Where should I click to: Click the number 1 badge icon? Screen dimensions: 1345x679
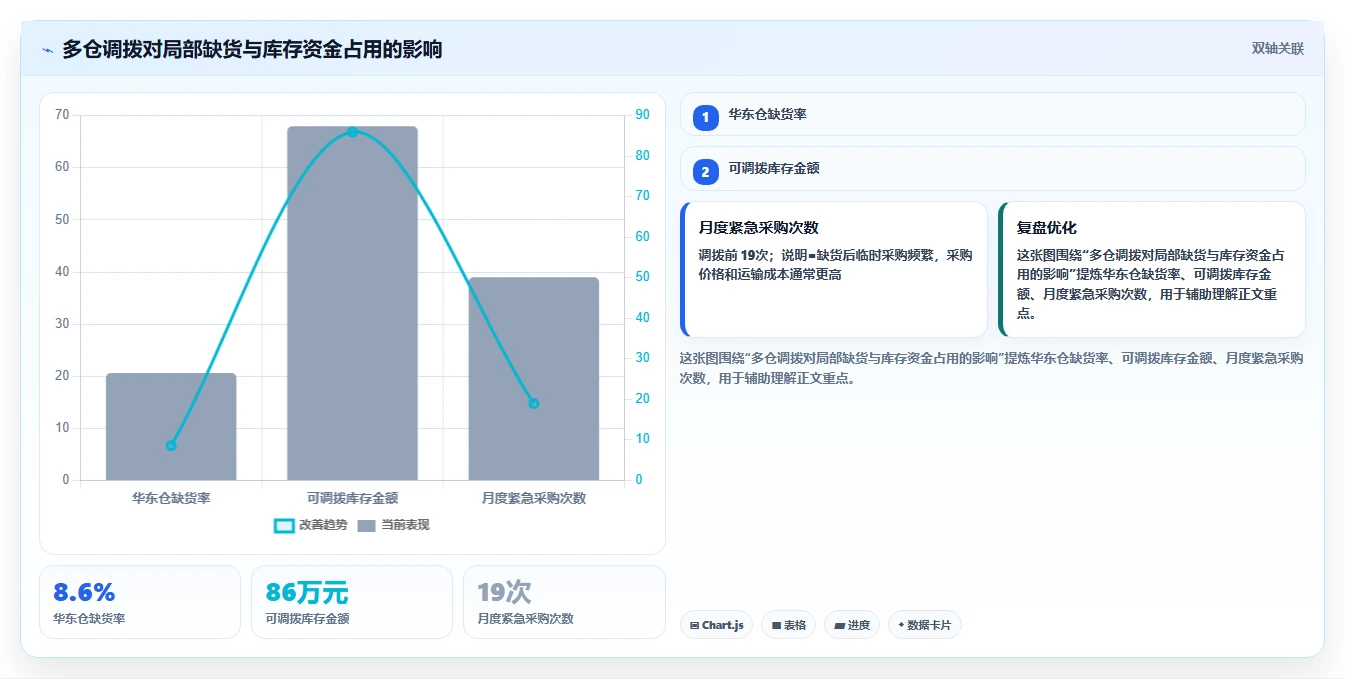[x=705, y=117]
